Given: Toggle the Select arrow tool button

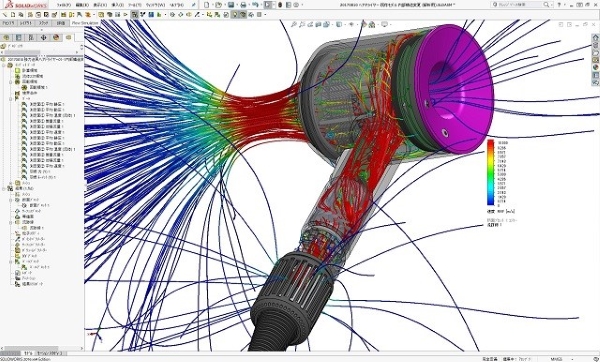Looking at the screenshot, I should coord(268,5).
